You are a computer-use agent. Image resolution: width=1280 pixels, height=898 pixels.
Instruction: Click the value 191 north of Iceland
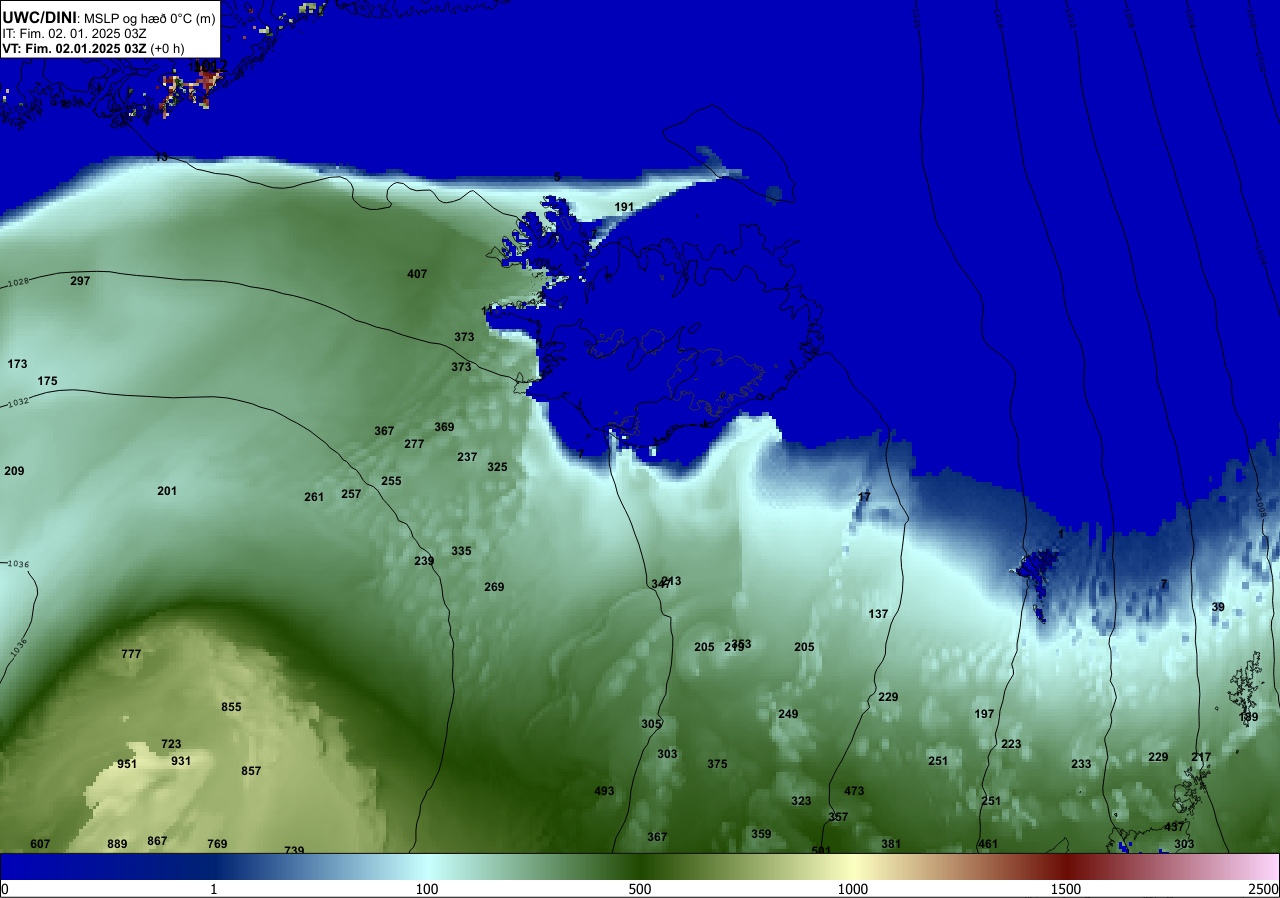(624, 207)
